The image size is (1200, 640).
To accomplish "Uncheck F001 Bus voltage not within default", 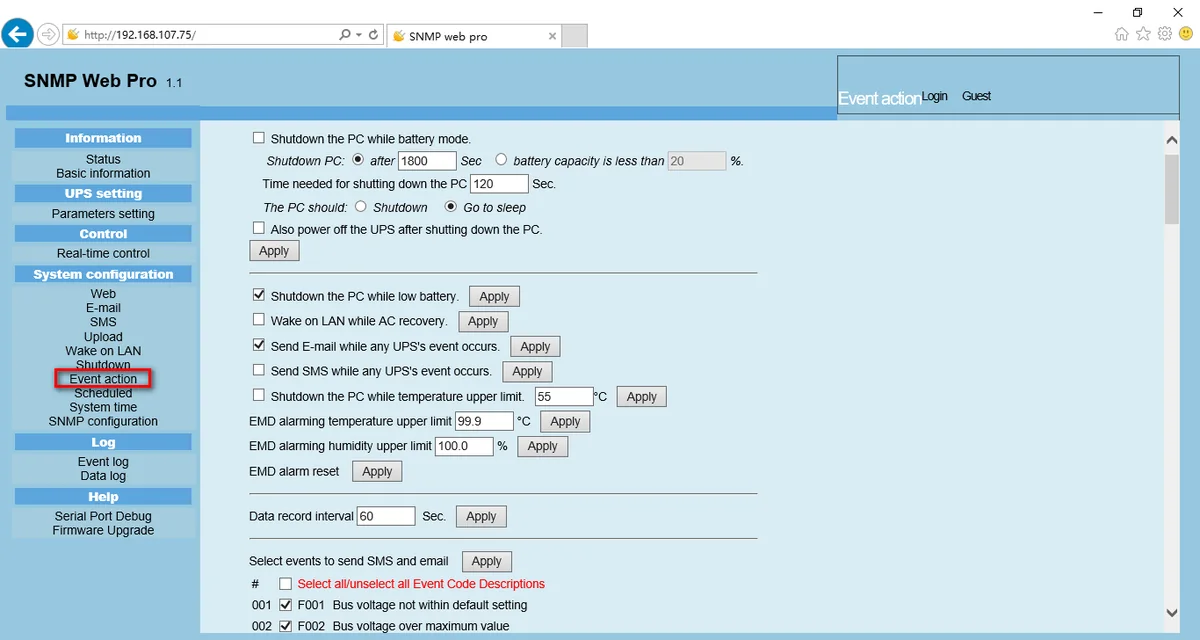I will click(x=286, y=605).
